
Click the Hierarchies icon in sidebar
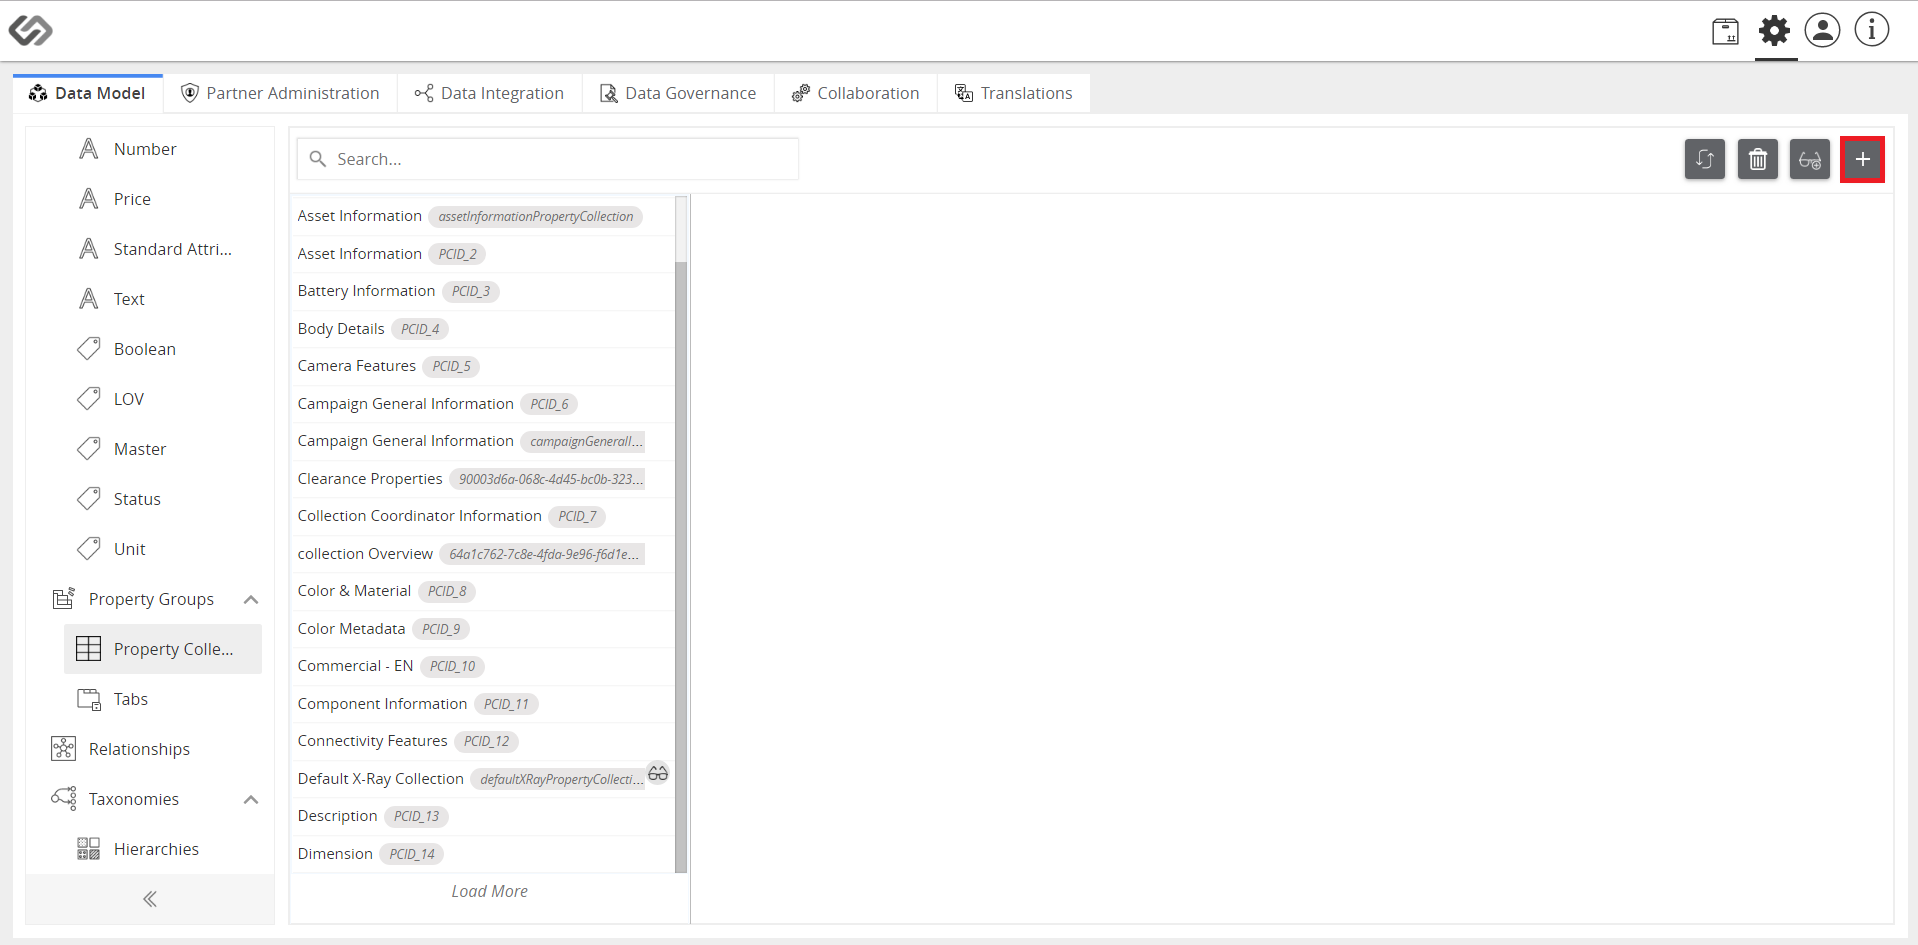tap(89, 849)
